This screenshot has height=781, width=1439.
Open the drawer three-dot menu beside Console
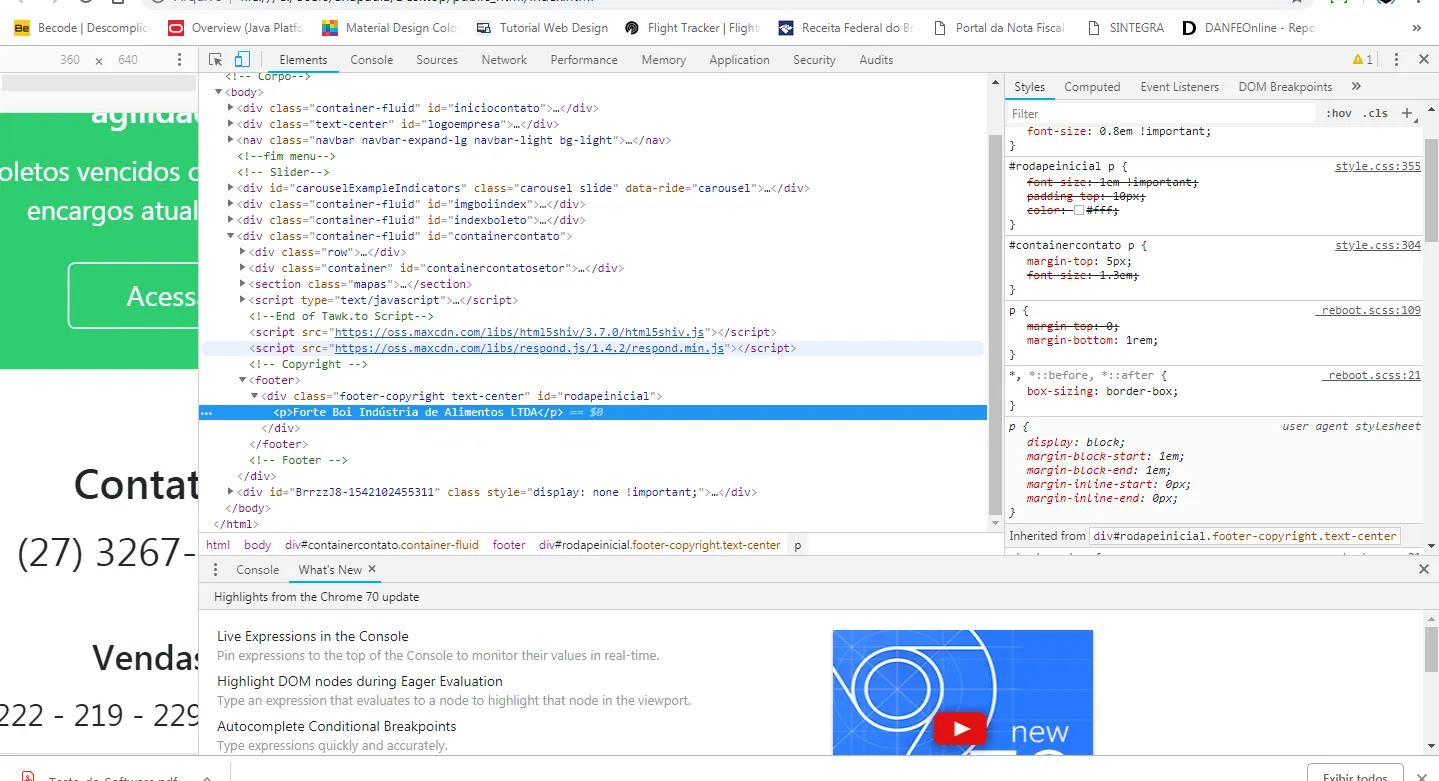coord(215,569)
